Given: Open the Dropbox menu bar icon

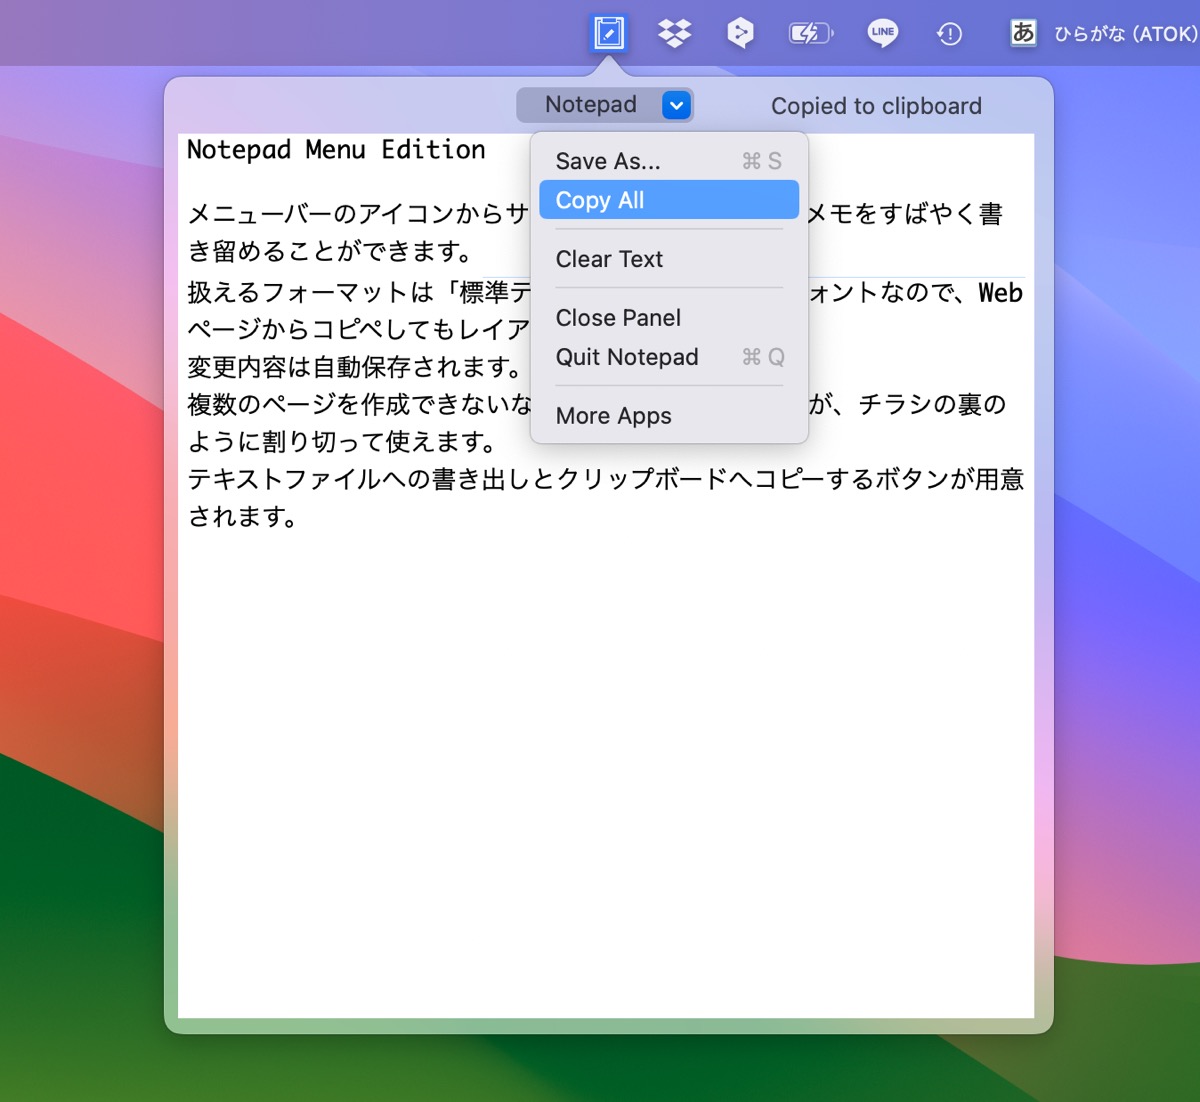Looking at the screenshot, I should (x=675, y=32).
